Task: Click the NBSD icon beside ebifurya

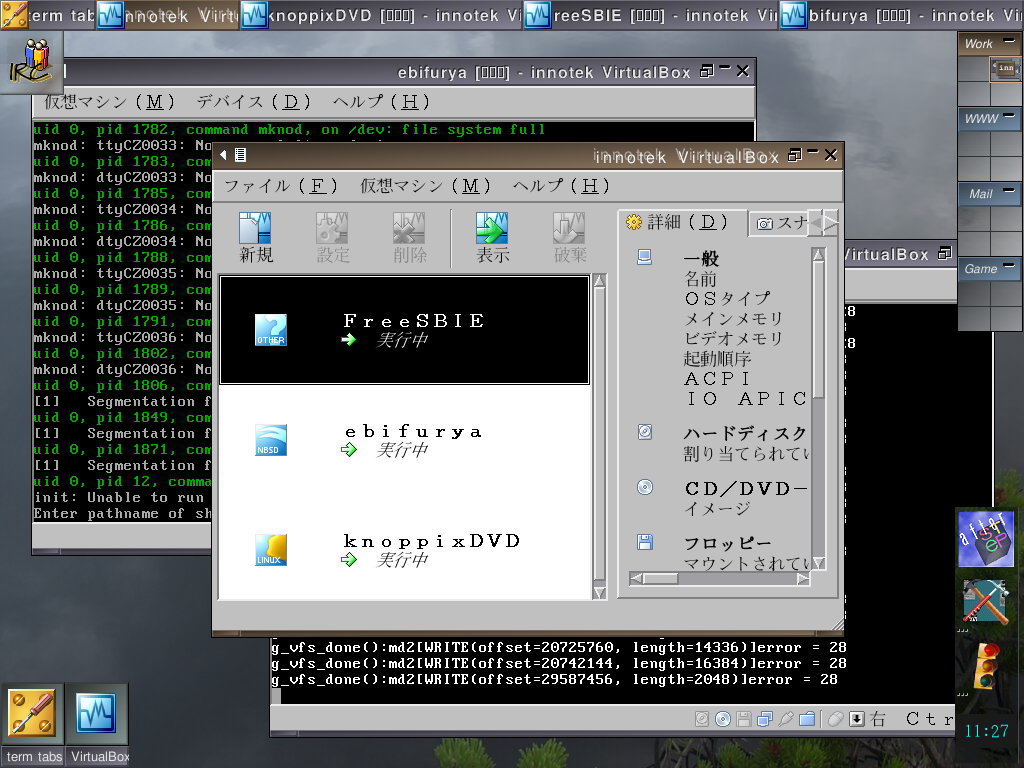Action: (271, 440)
